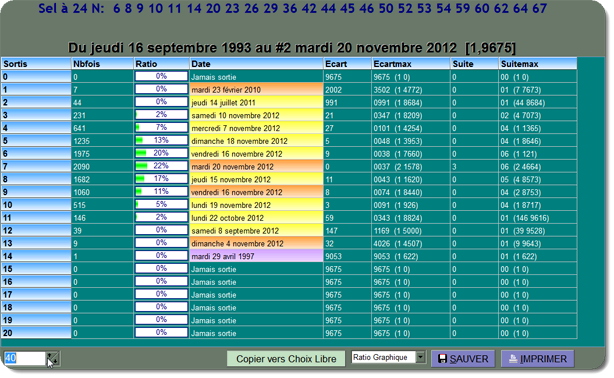The width and height of the screenshot is (614, 378).
Task: Select Sortis row header 20
Action: (36, 333)
